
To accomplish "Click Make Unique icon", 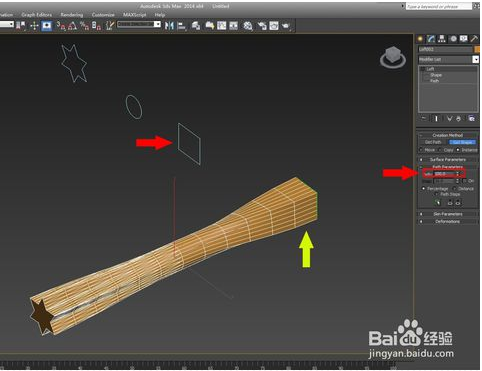I will [449, 118].
